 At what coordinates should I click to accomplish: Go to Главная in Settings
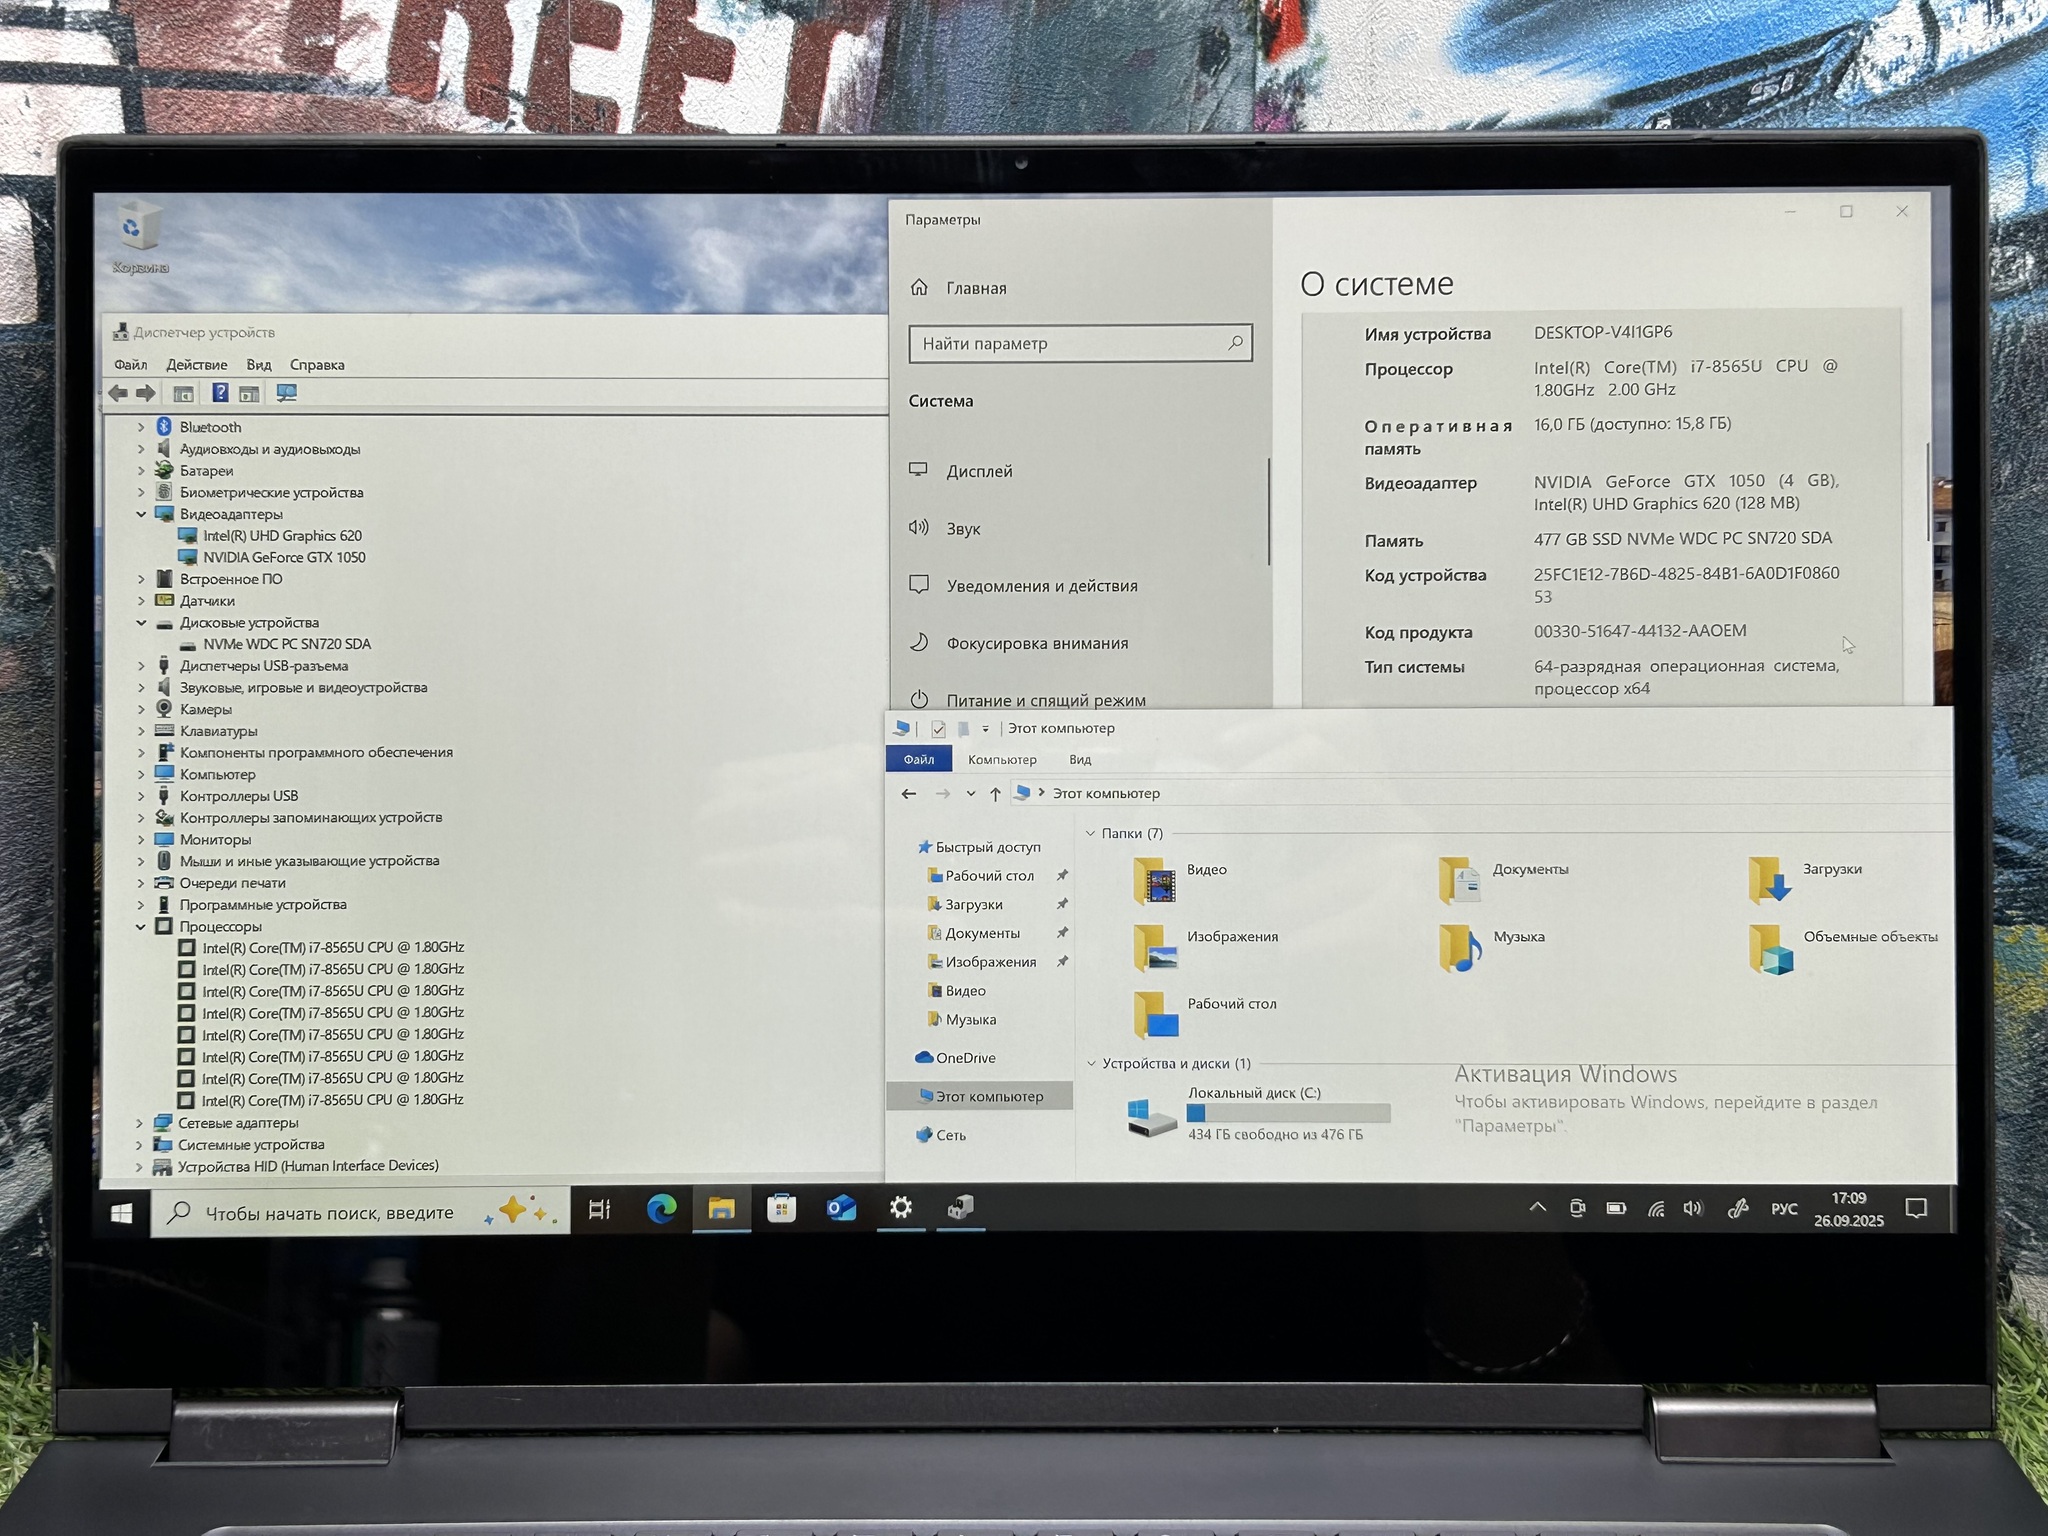point(976,288)
